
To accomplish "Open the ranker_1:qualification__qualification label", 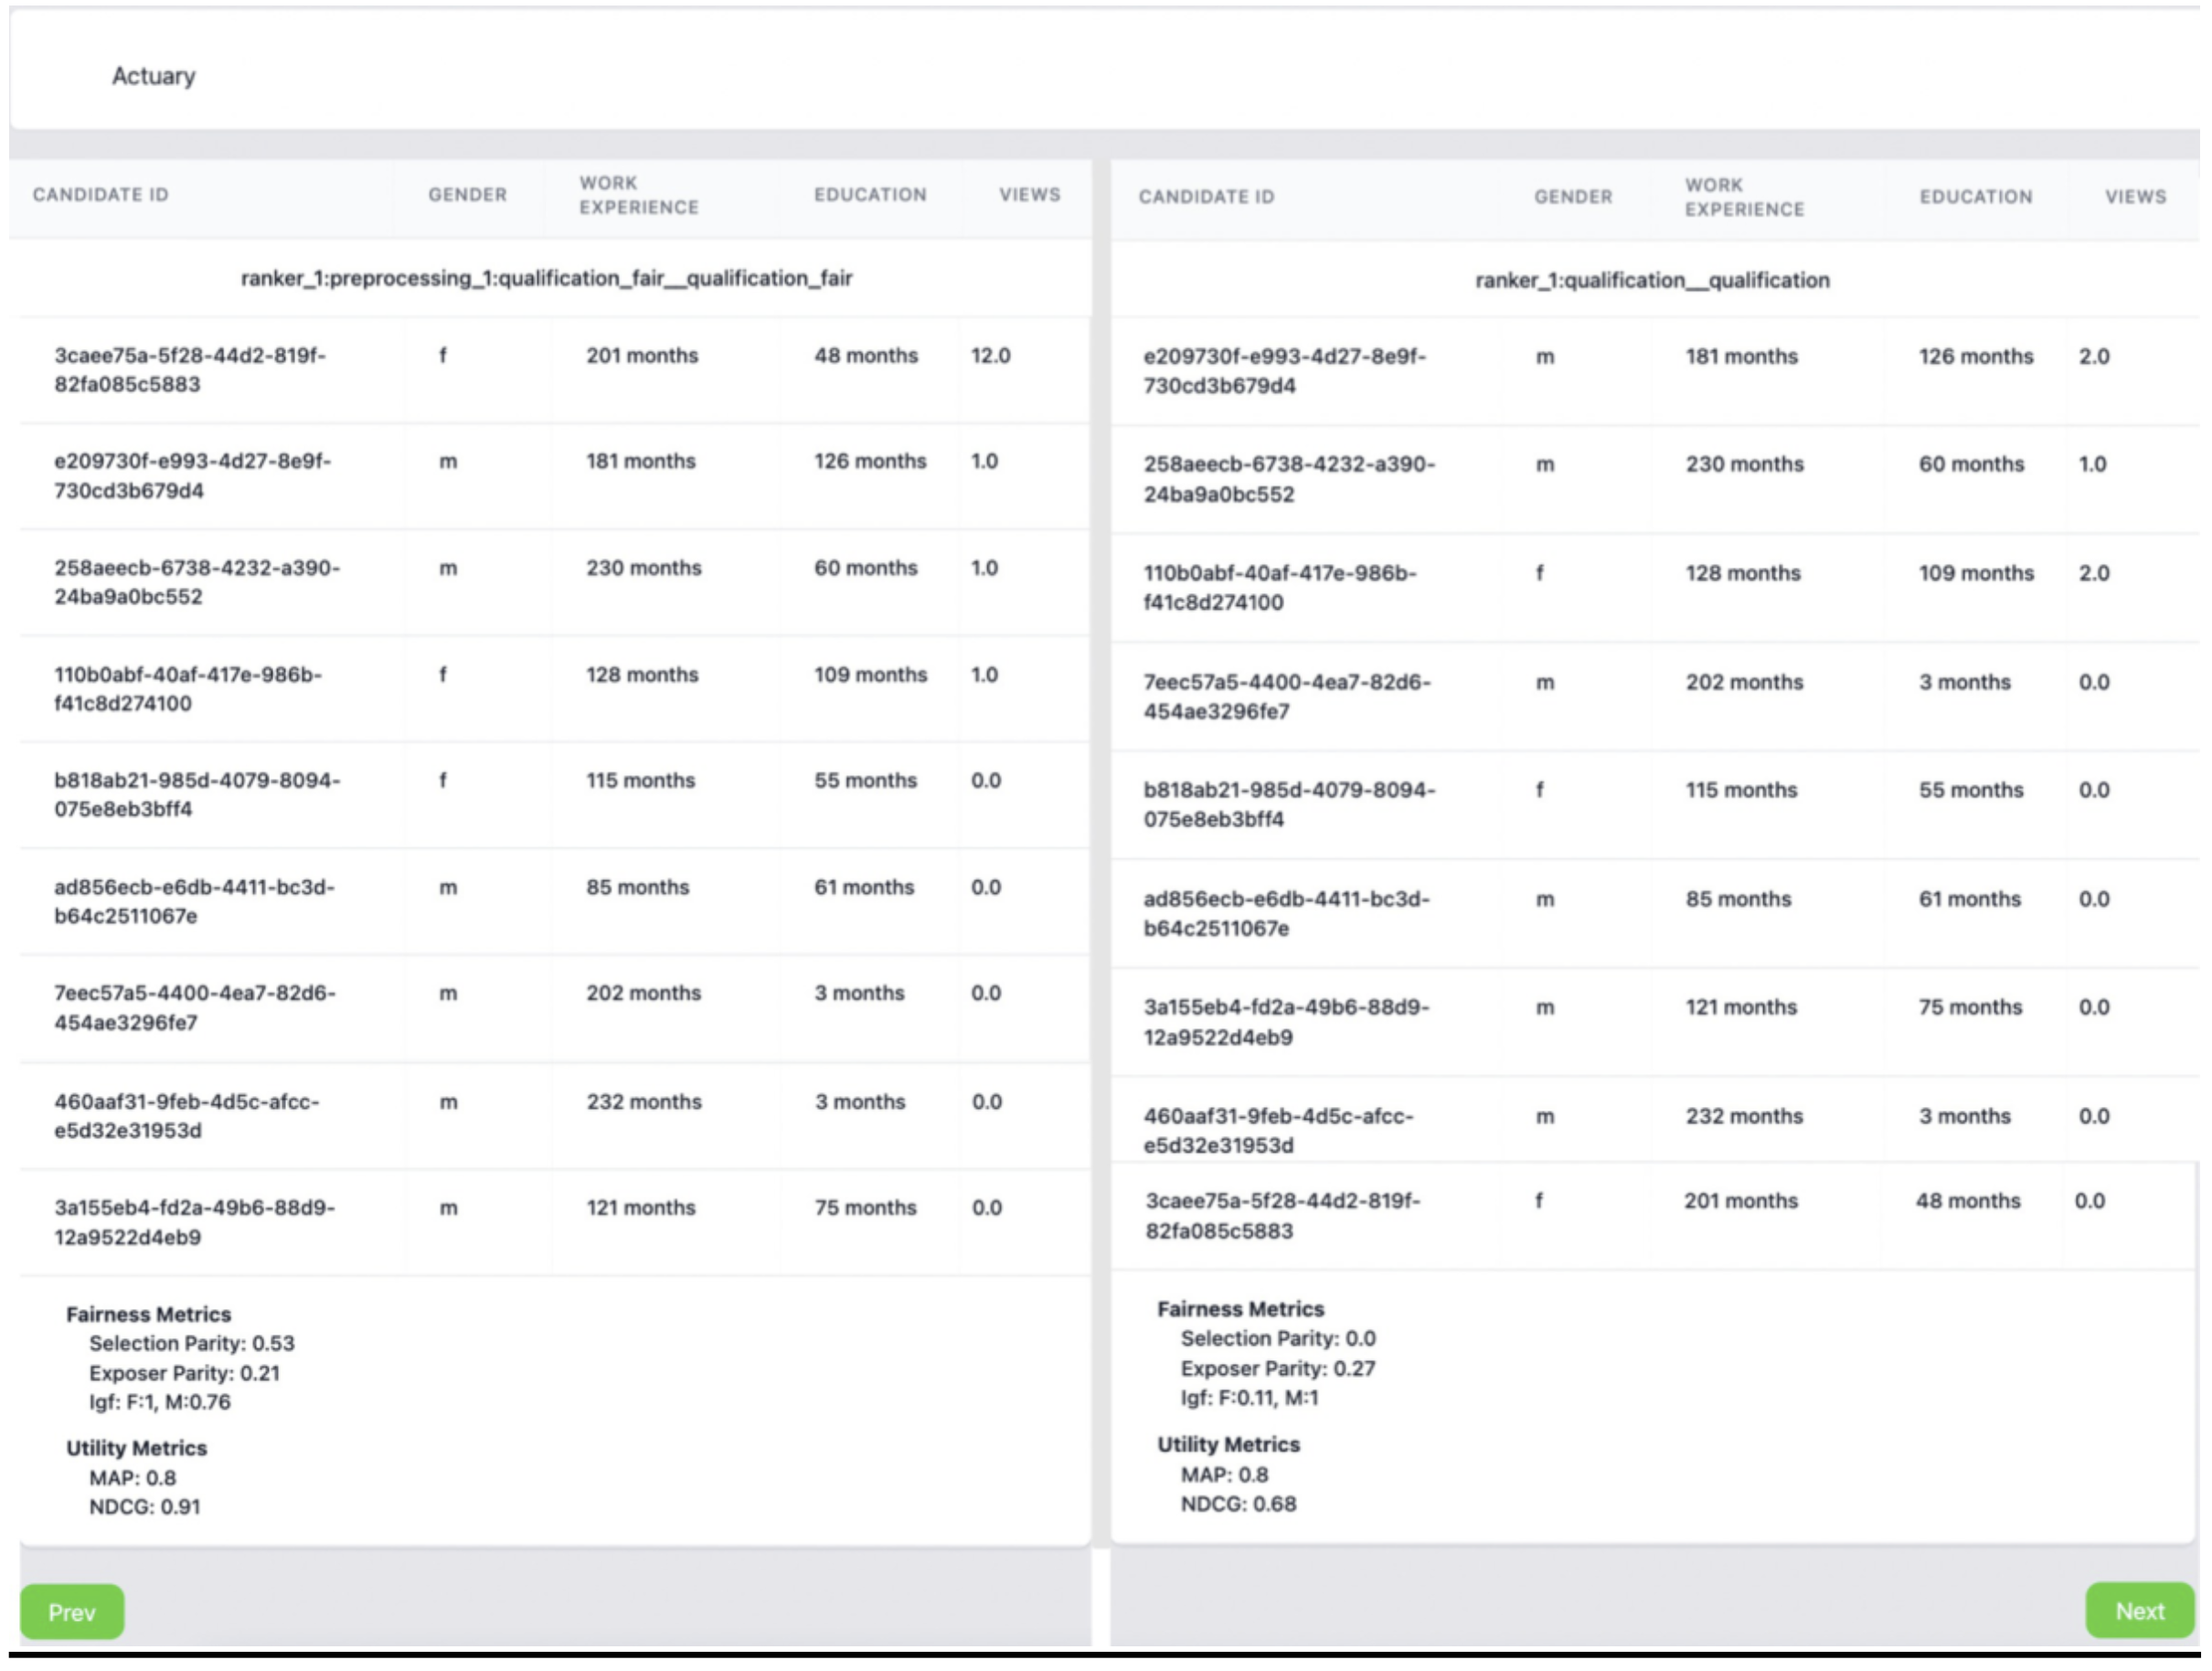I will click(1652, 281).
